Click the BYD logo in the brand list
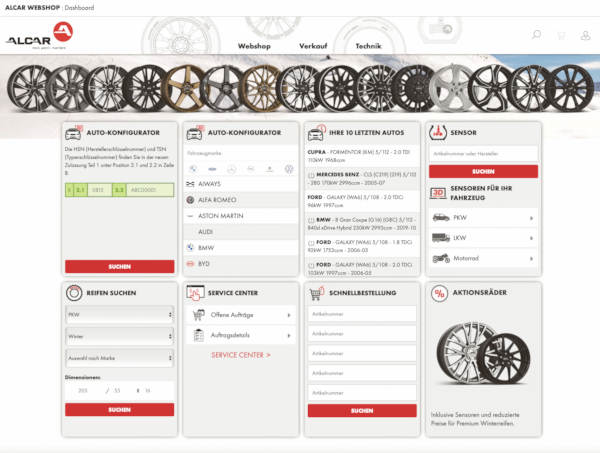 point(190,264)
